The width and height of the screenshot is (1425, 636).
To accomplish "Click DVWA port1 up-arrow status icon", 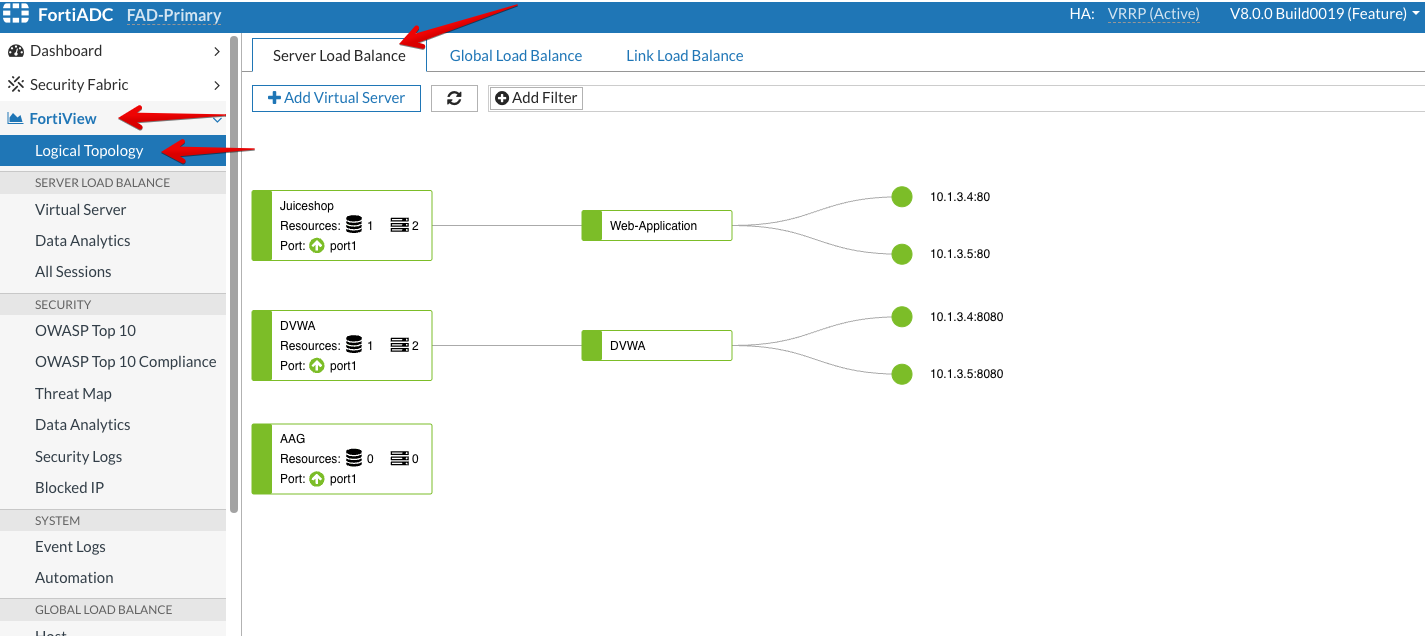I will click(317, 366).
